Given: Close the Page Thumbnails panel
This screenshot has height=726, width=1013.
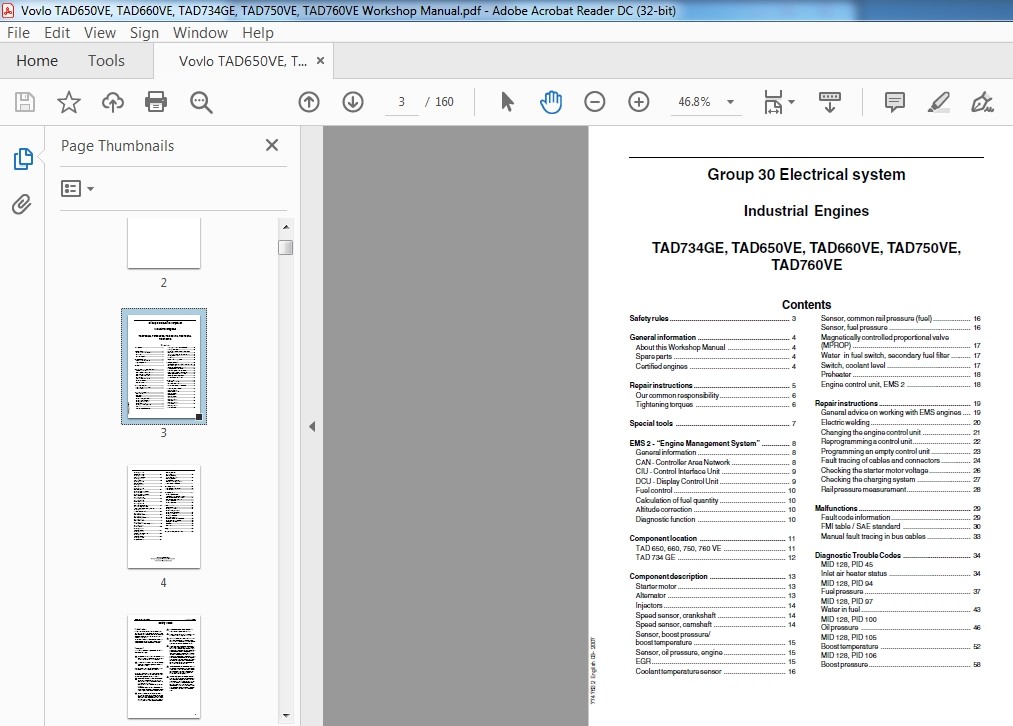Looking at the screenshot, I should pyautogui.click(x=271, y=145).
